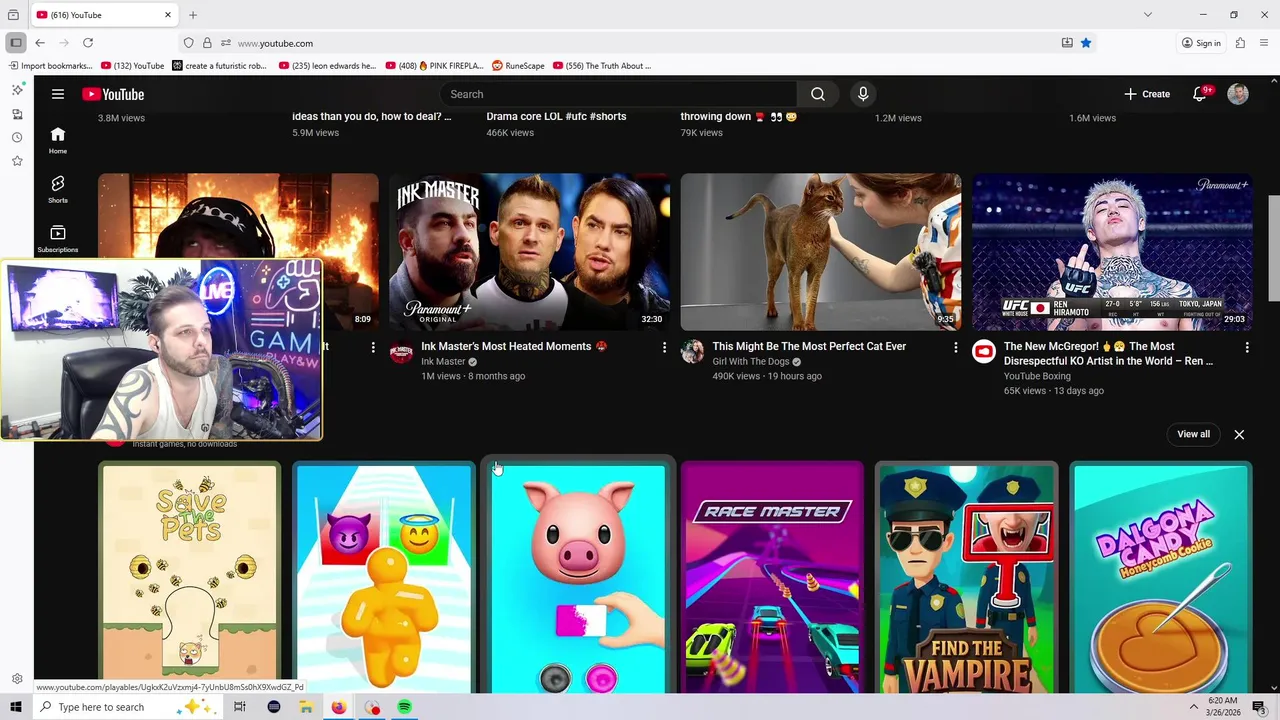Start voice search with microphone icon
1280x720 pixels.
(863, 94)
